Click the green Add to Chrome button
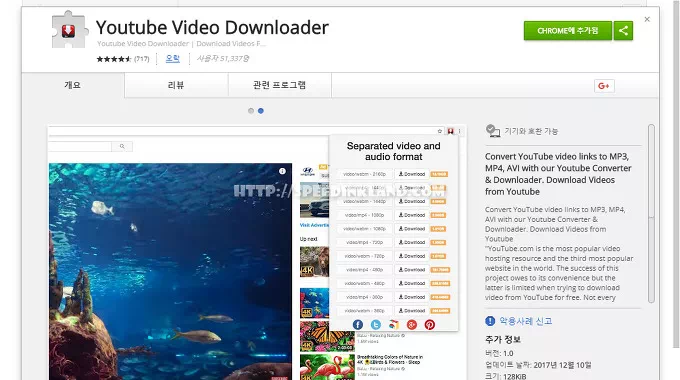Image resolution: width=680 pixels, height=380 pixels. pyautogui.click(x=568, y=31)
